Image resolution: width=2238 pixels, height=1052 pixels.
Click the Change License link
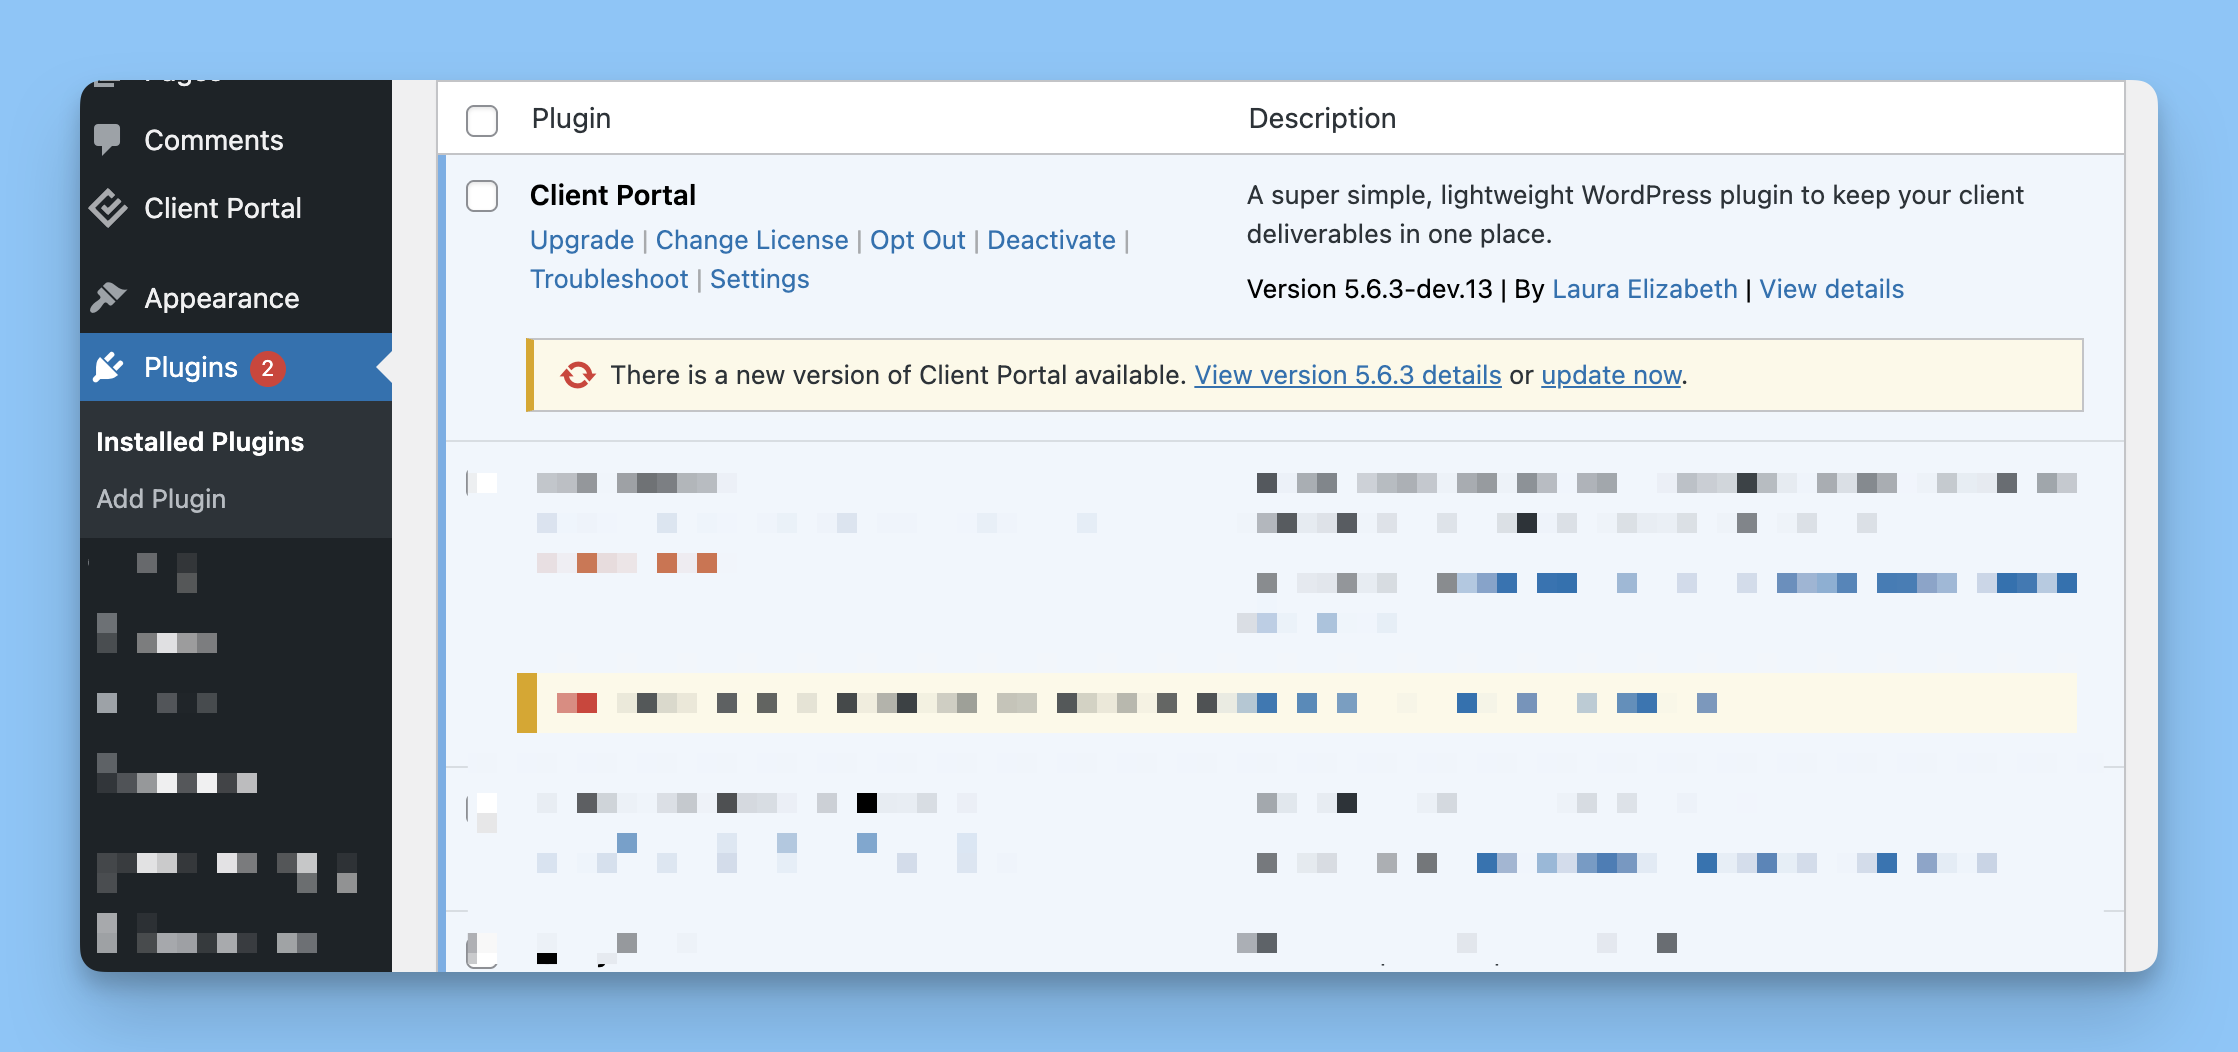752,240
